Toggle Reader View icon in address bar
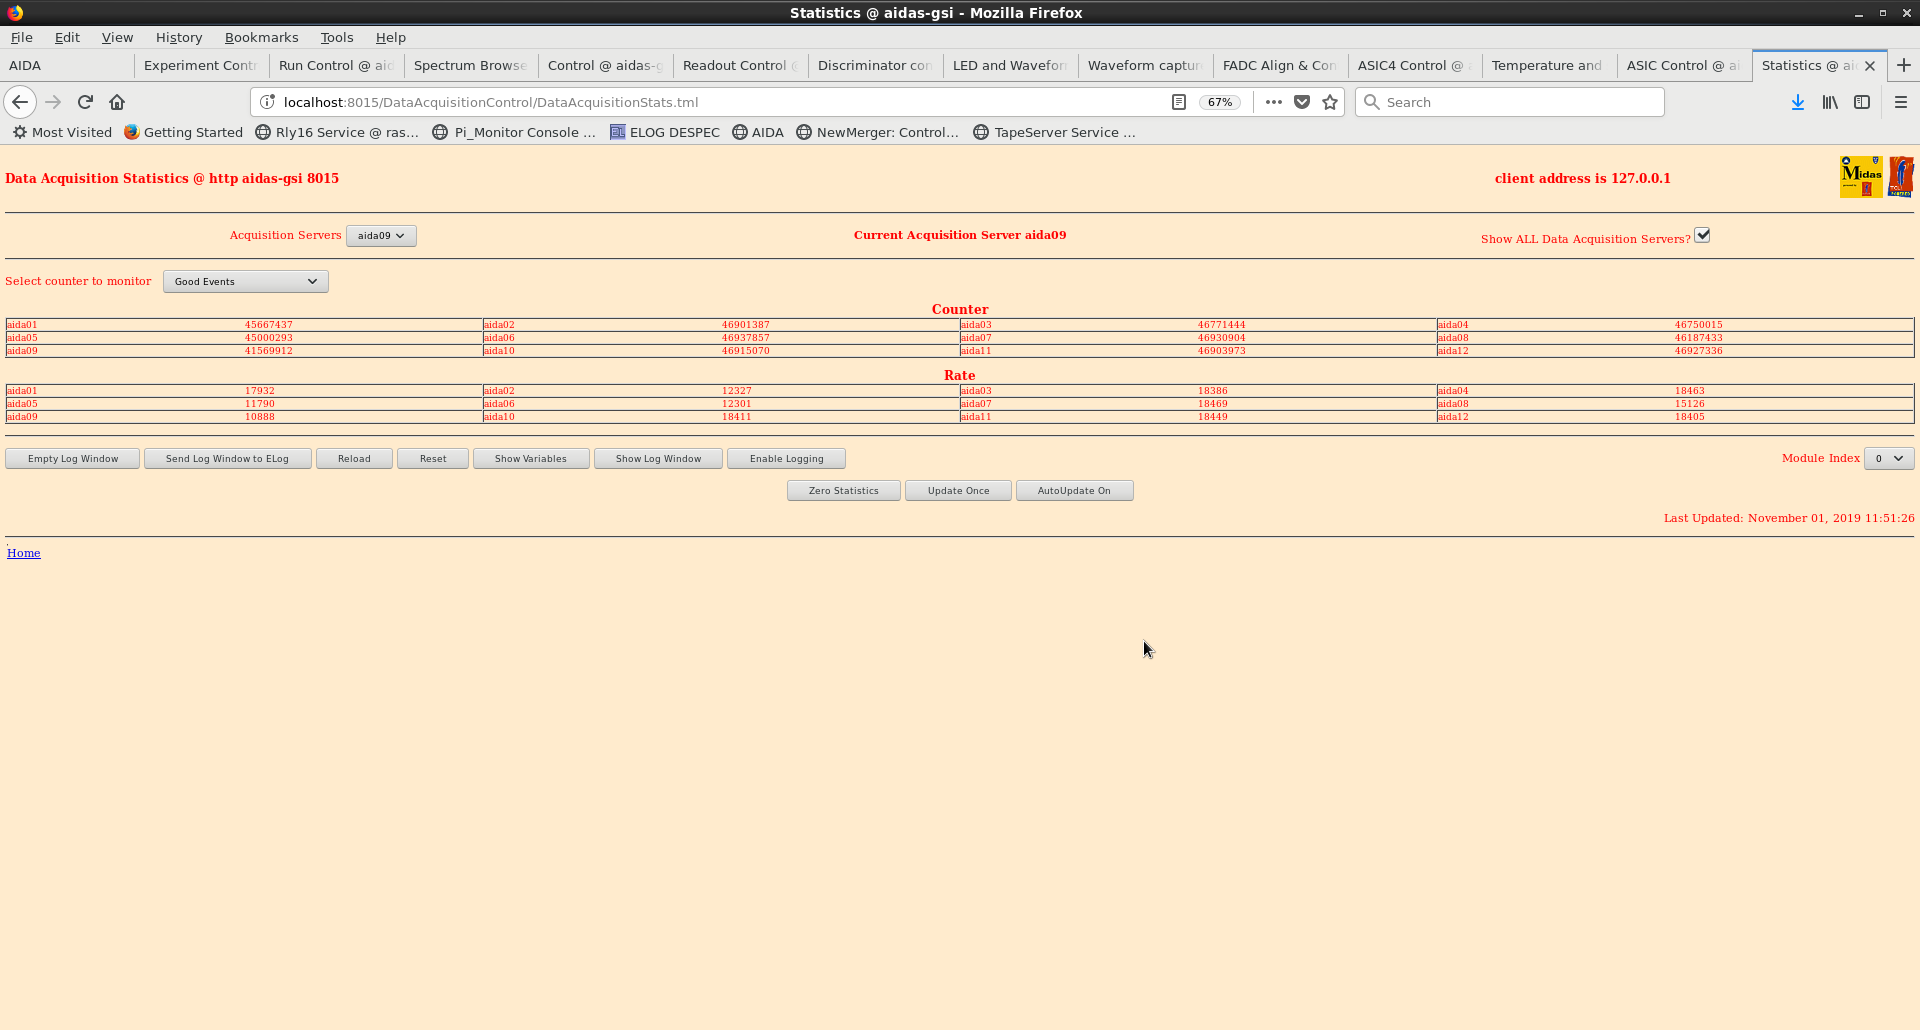Viewport: 1920px width, 1030px height. 1179,102
